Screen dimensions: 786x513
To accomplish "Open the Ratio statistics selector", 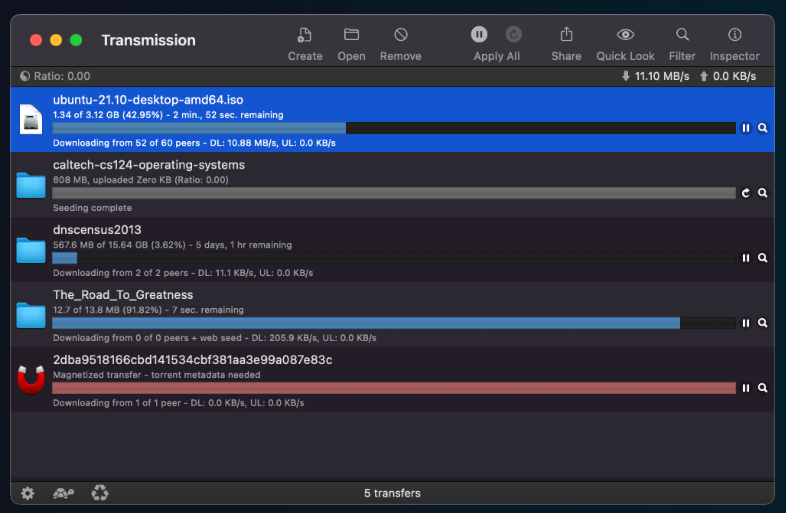I will tap(55, 76).
